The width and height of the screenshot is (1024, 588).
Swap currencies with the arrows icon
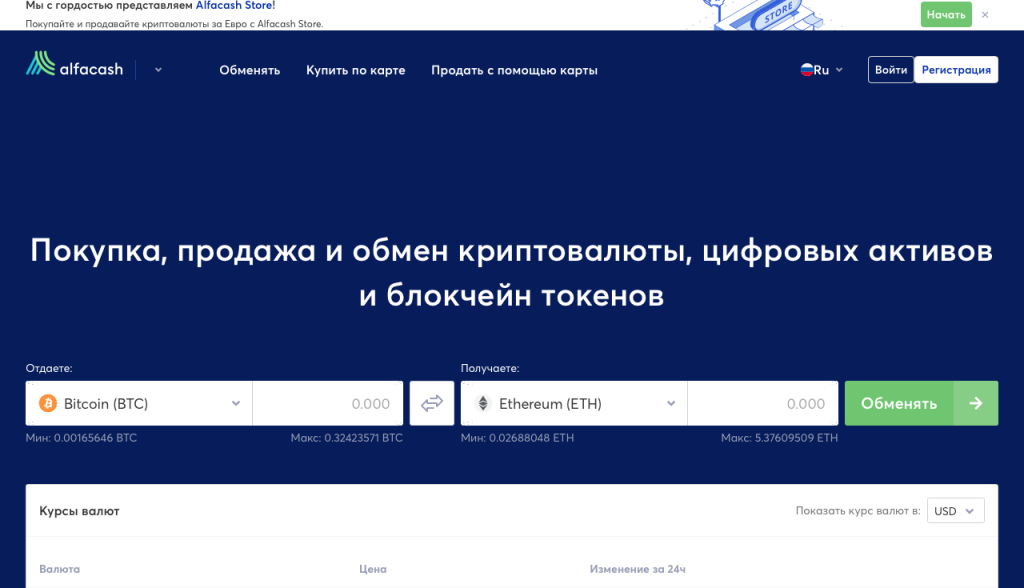pyautogui.click(x=432, y=404)
